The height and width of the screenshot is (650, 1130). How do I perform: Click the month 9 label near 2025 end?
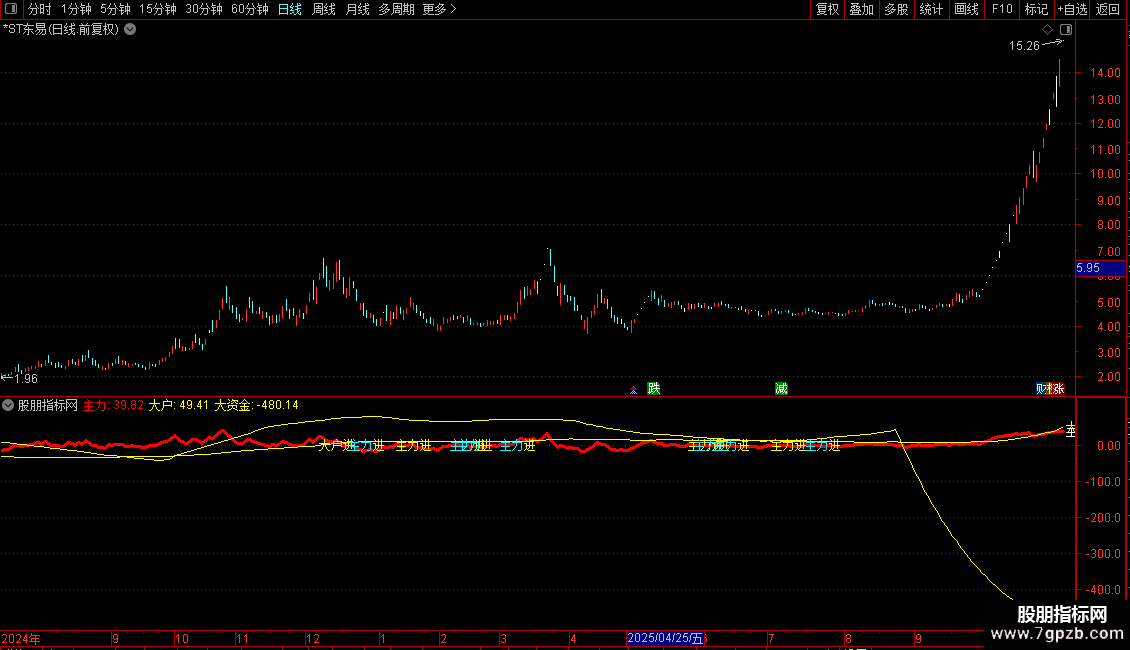(x=918, y=638)
